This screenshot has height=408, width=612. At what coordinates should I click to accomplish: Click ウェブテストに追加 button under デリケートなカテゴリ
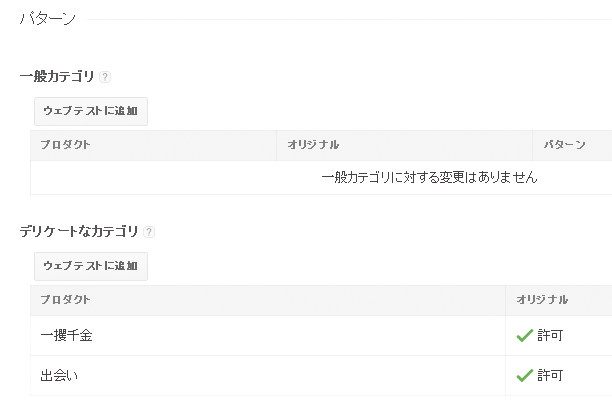(x=91, y=266)
